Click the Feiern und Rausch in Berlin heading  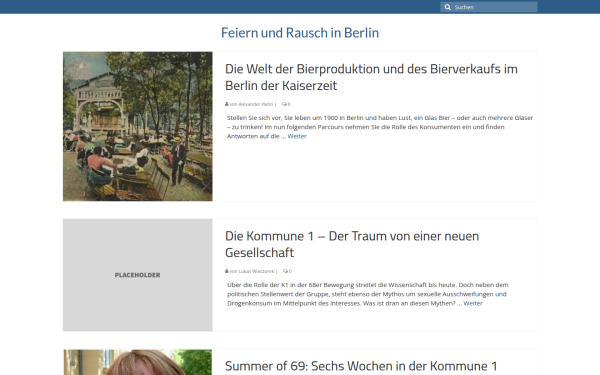click(300, 33)
